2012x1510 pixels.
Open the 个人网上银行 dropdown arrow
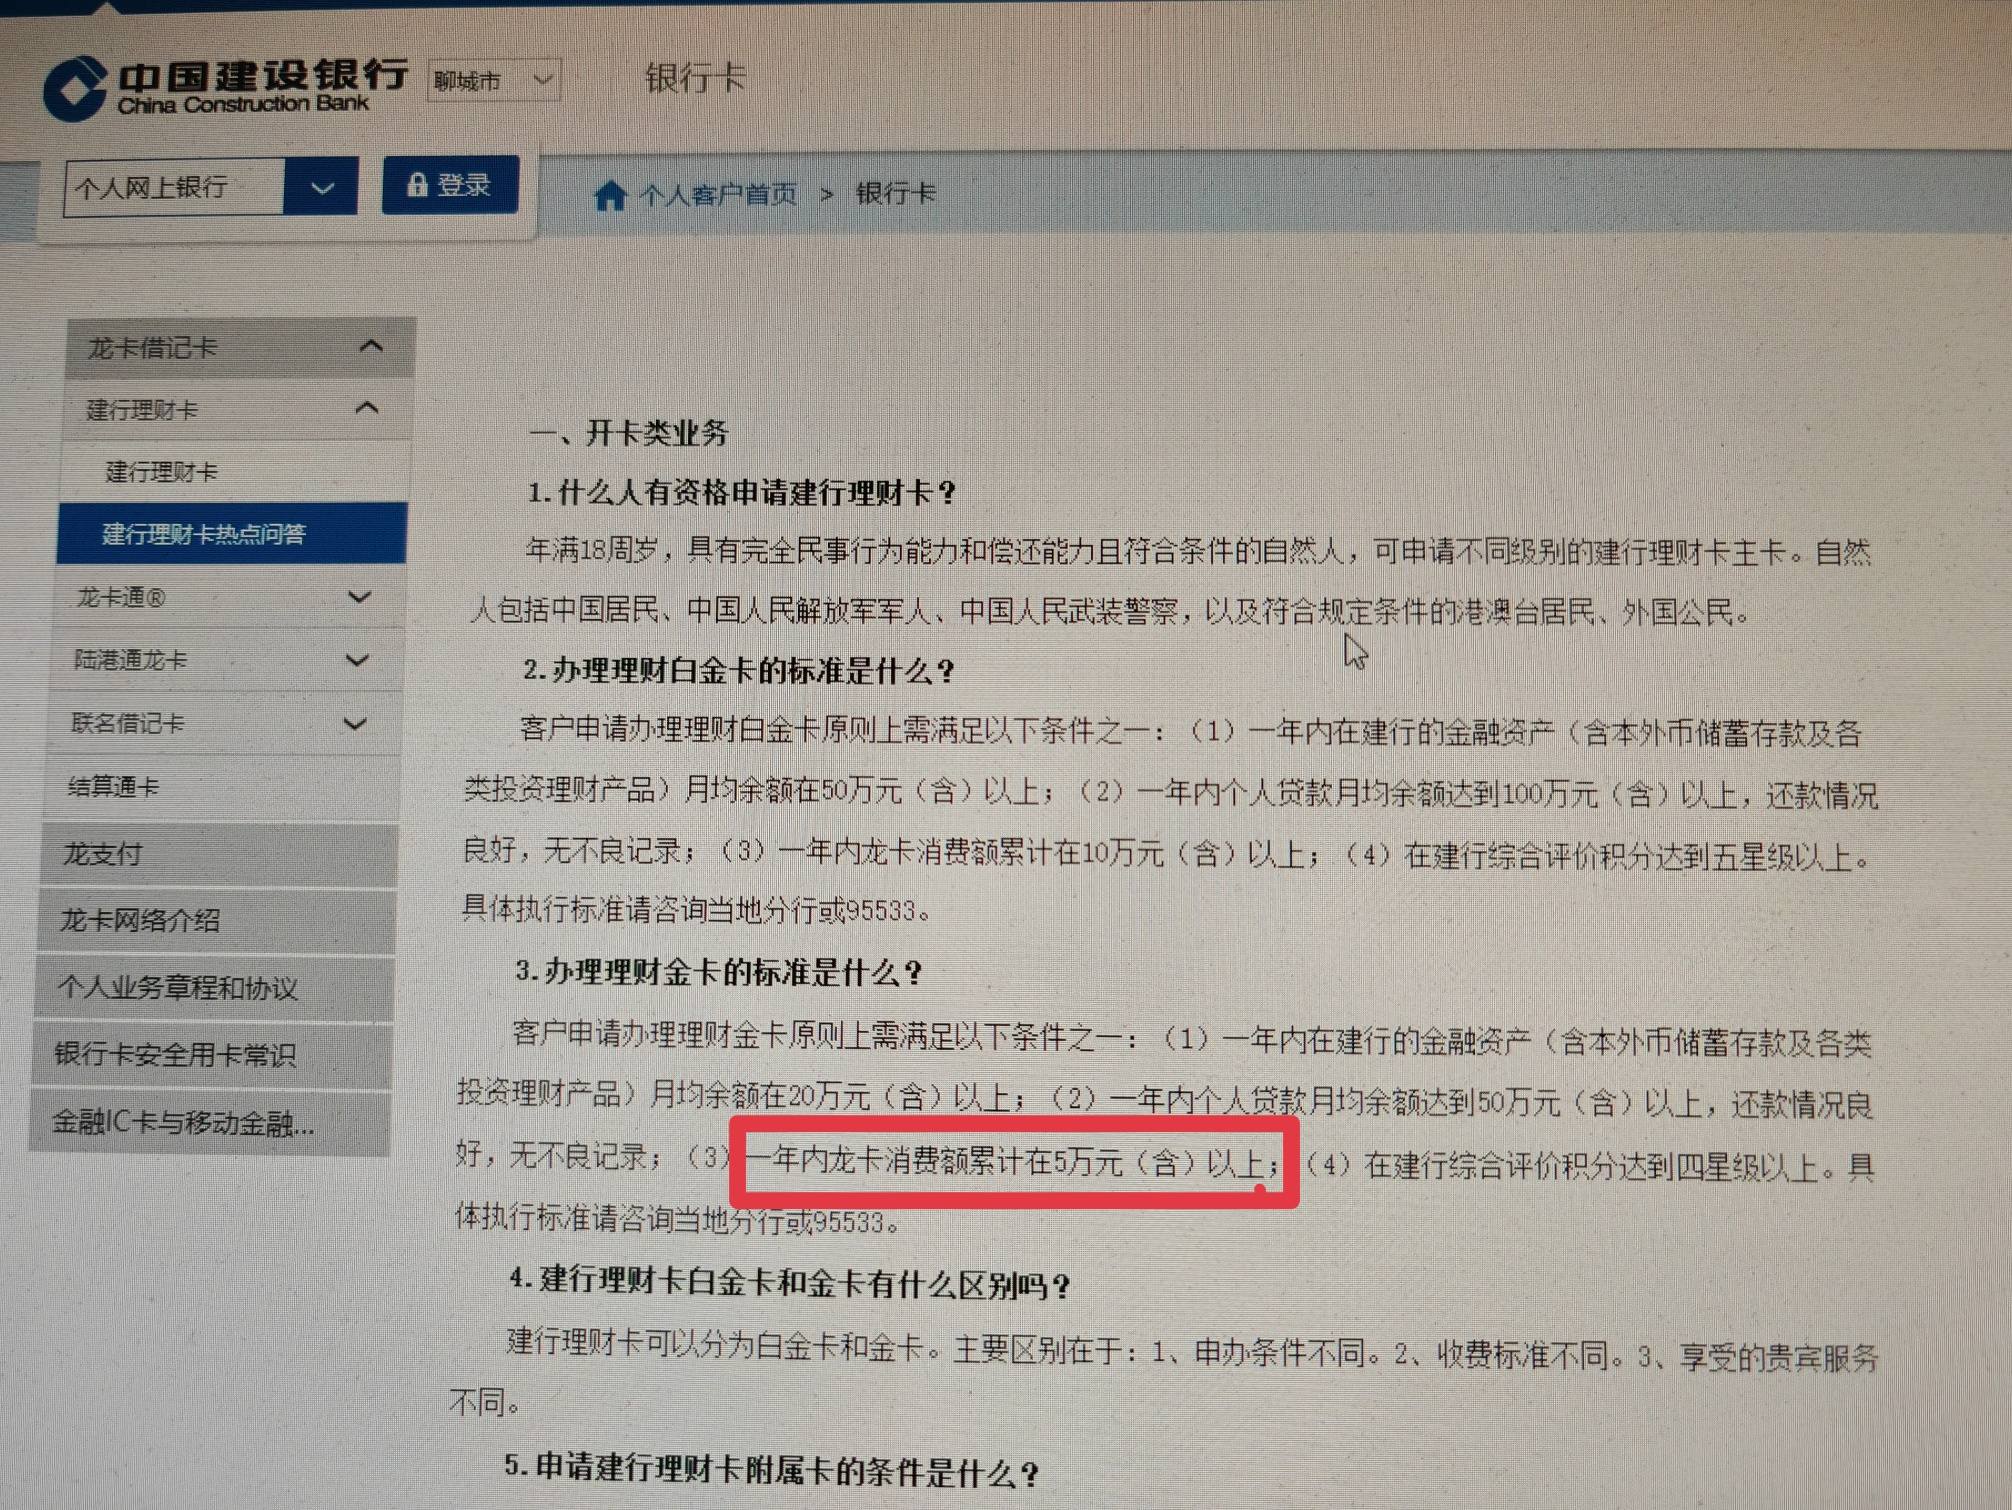click(321, 187)
